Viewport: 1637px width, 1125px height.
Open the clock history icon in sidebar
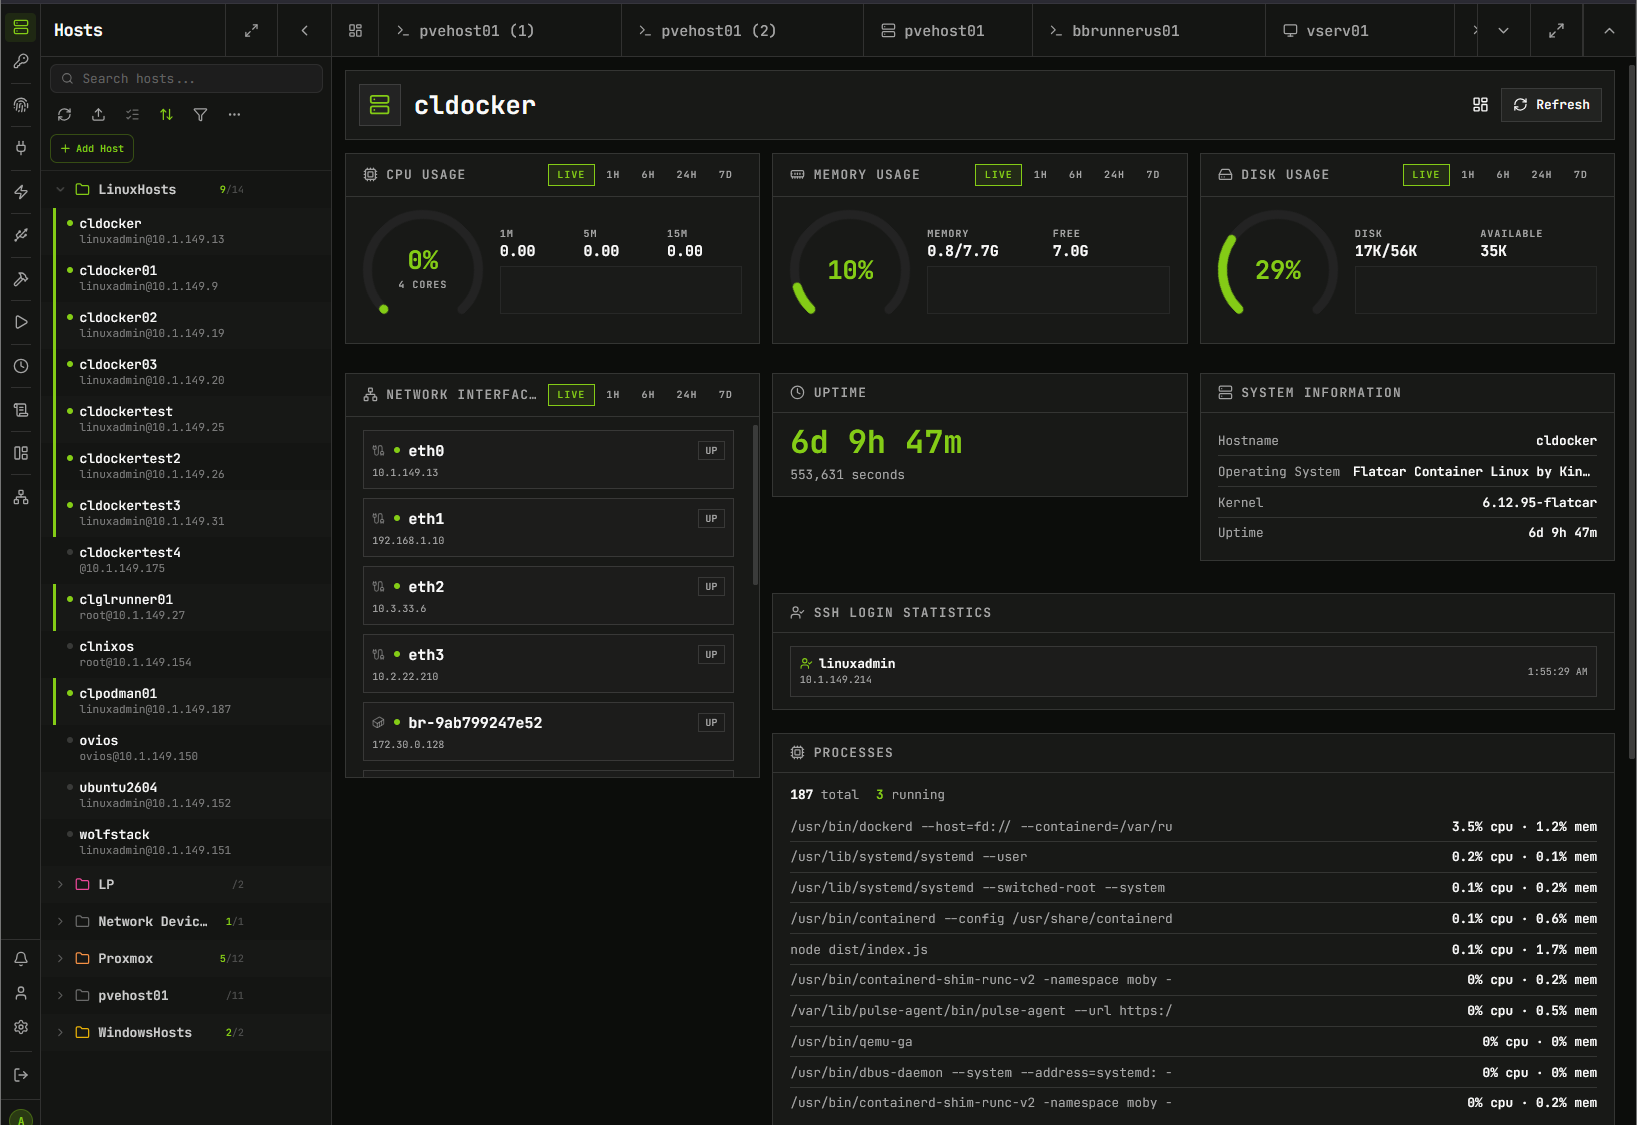tap(20, 366)
